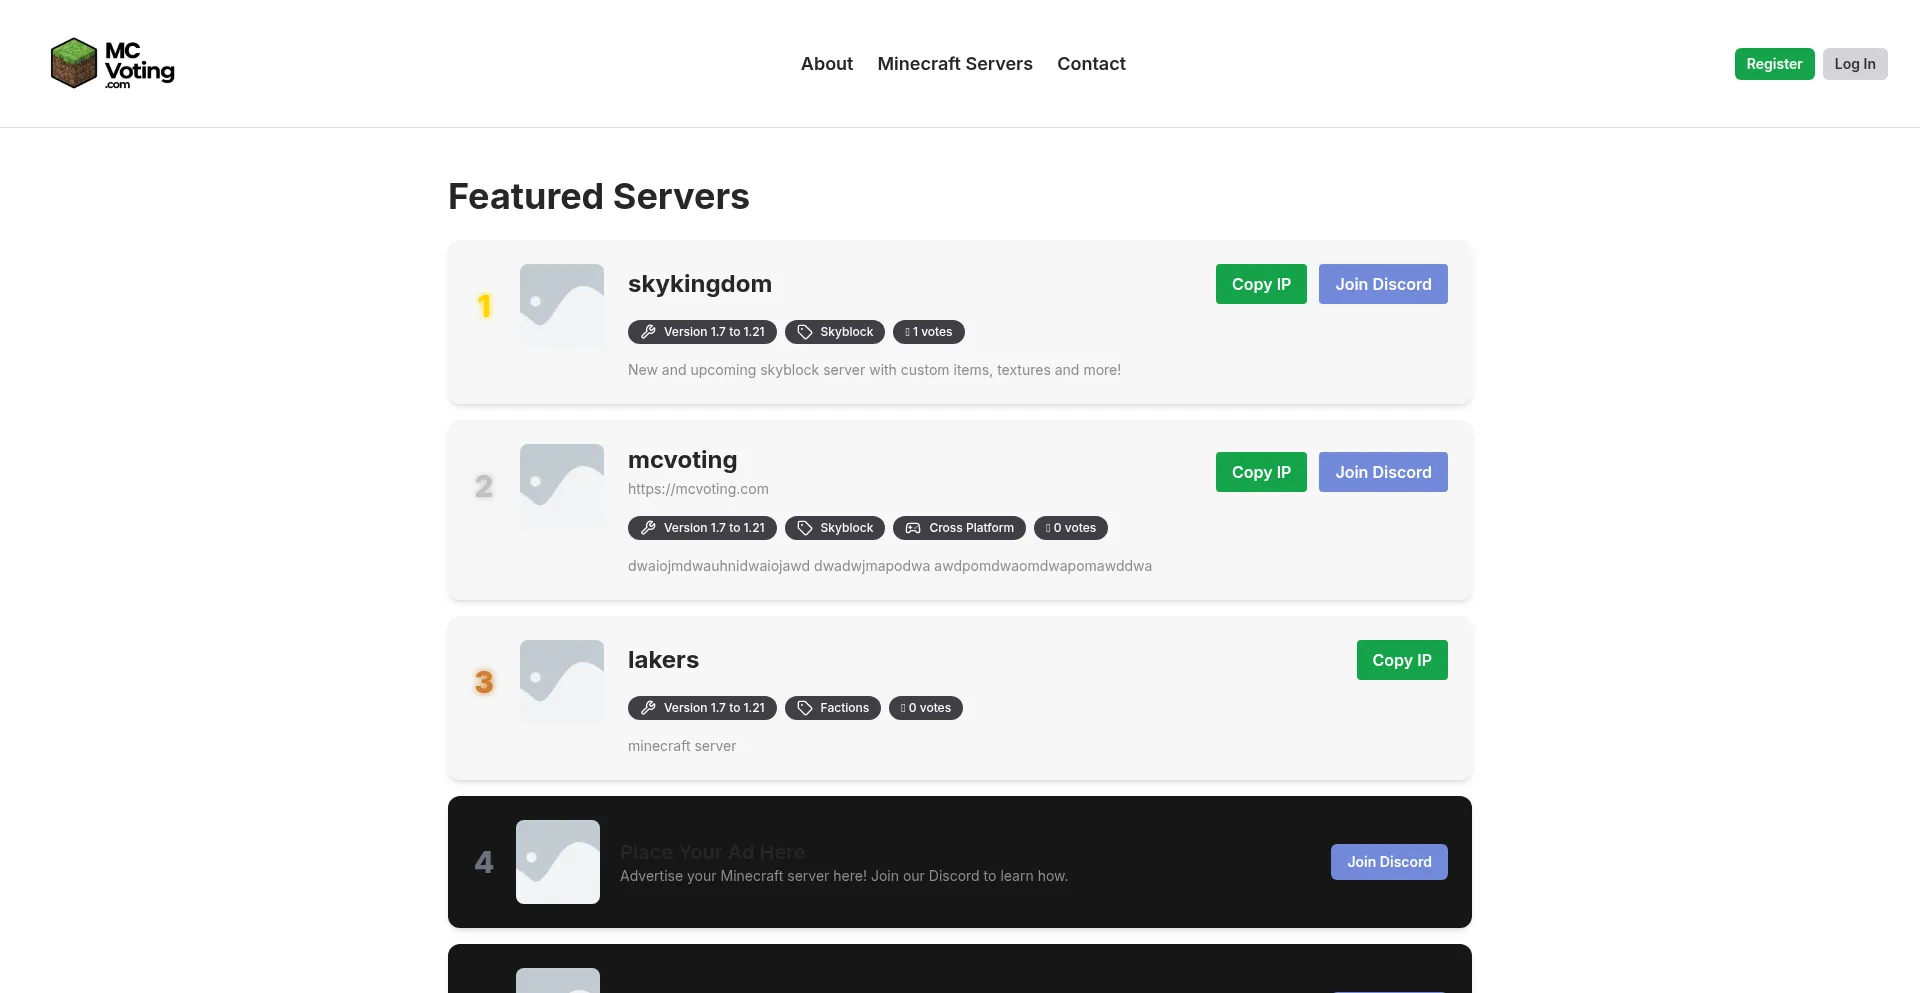This screenshot has height=993, width=1920.
Task: Open the Contact page
Action: point(1090,64)
